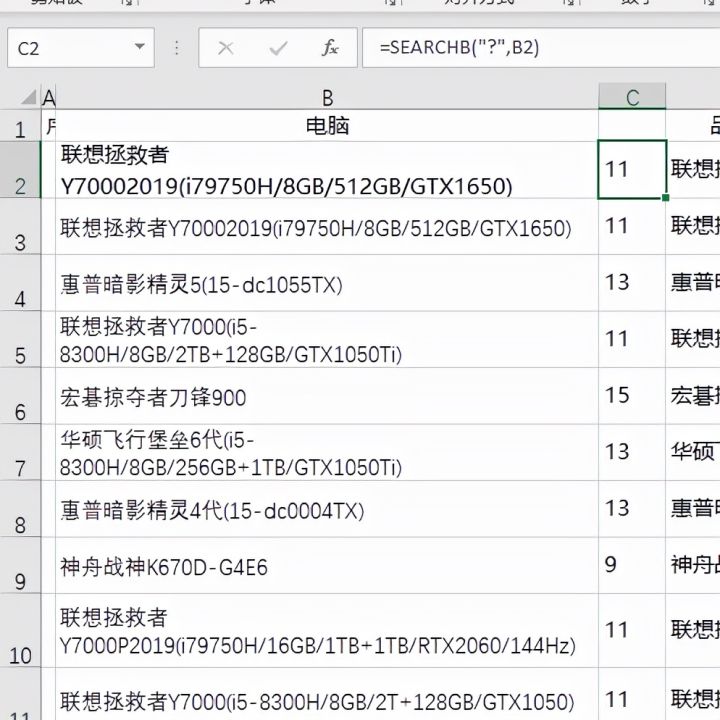Cancel the formula entry with the X icon
The width and height of the screenshot is (720, 720).
[x=225, y=48]
